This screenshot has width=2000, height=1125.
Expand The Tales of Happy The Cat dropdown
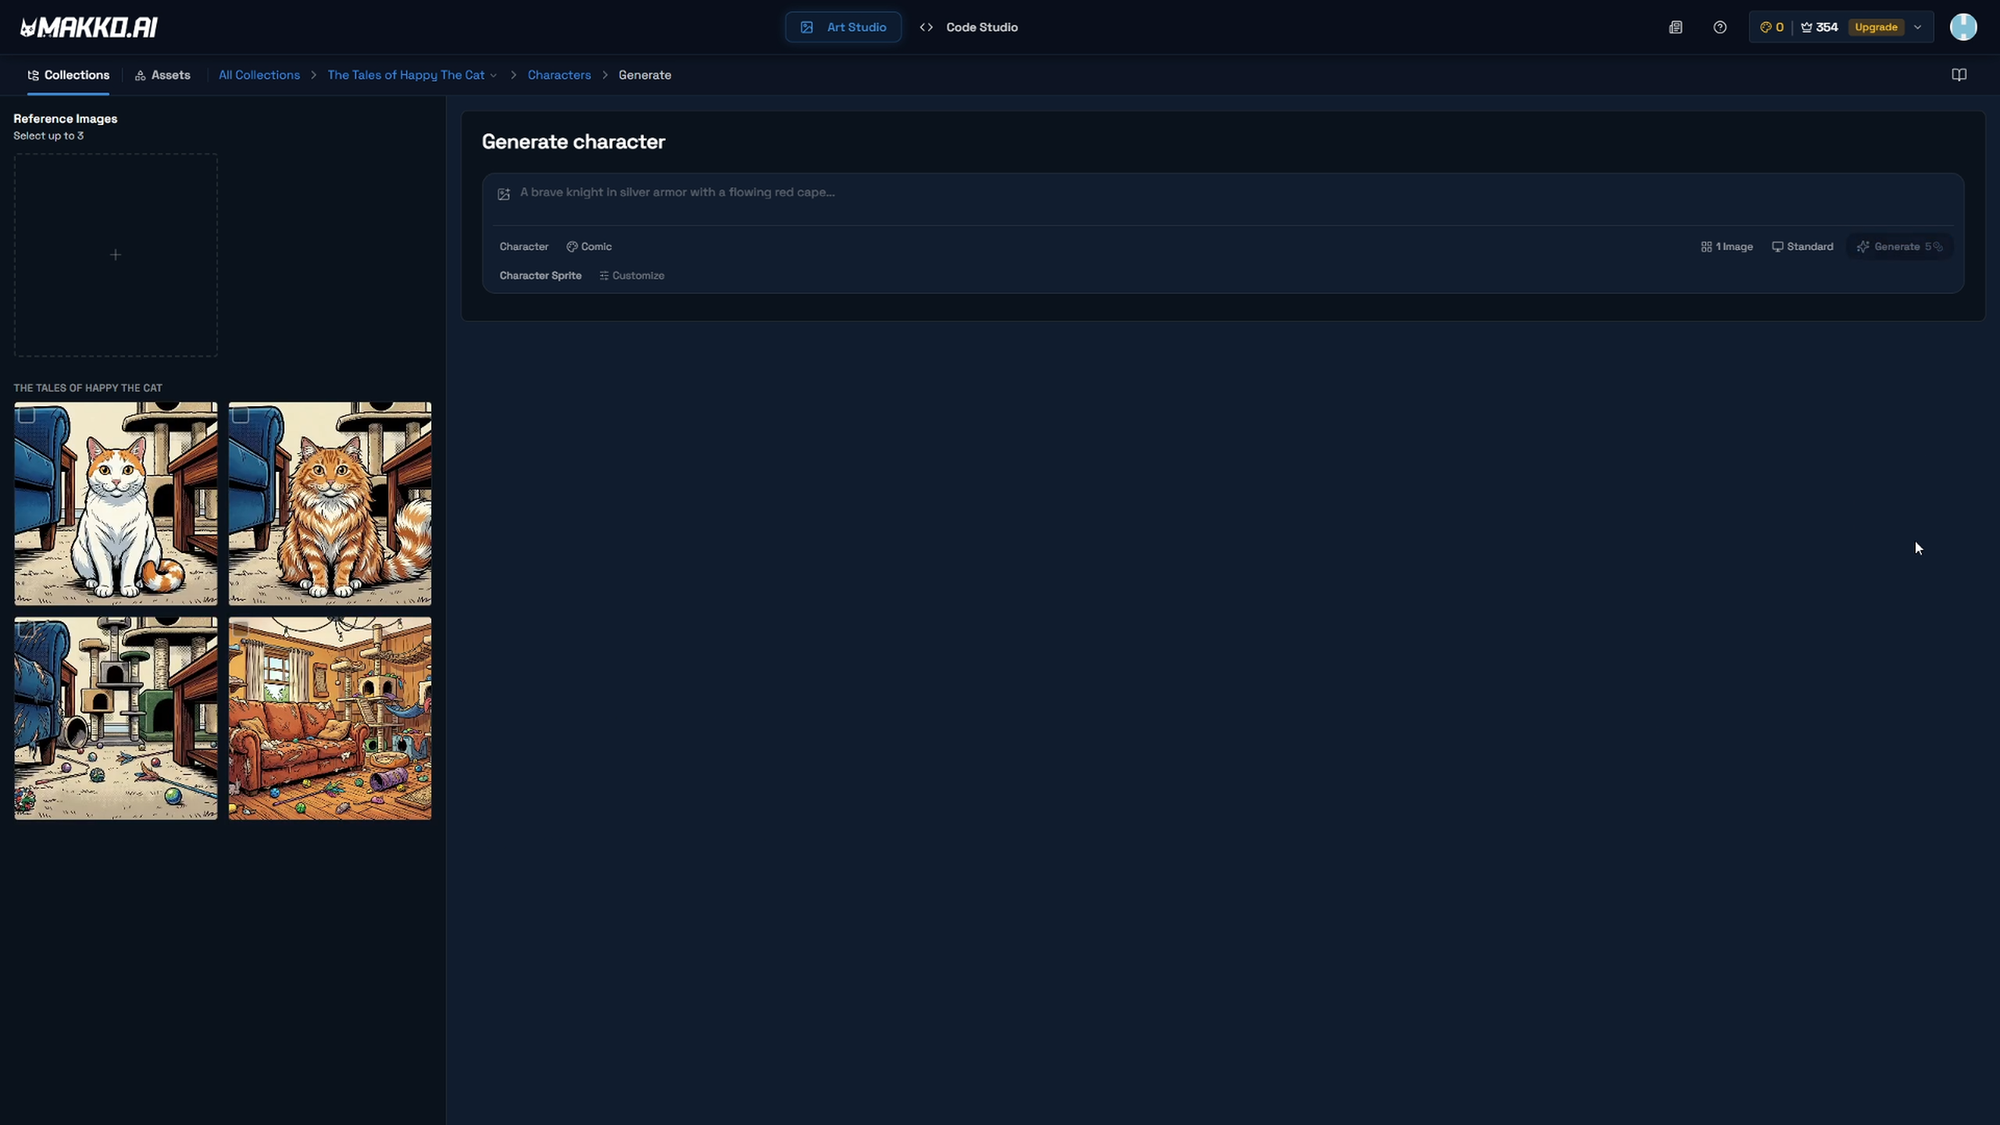(x=493, y=75)
